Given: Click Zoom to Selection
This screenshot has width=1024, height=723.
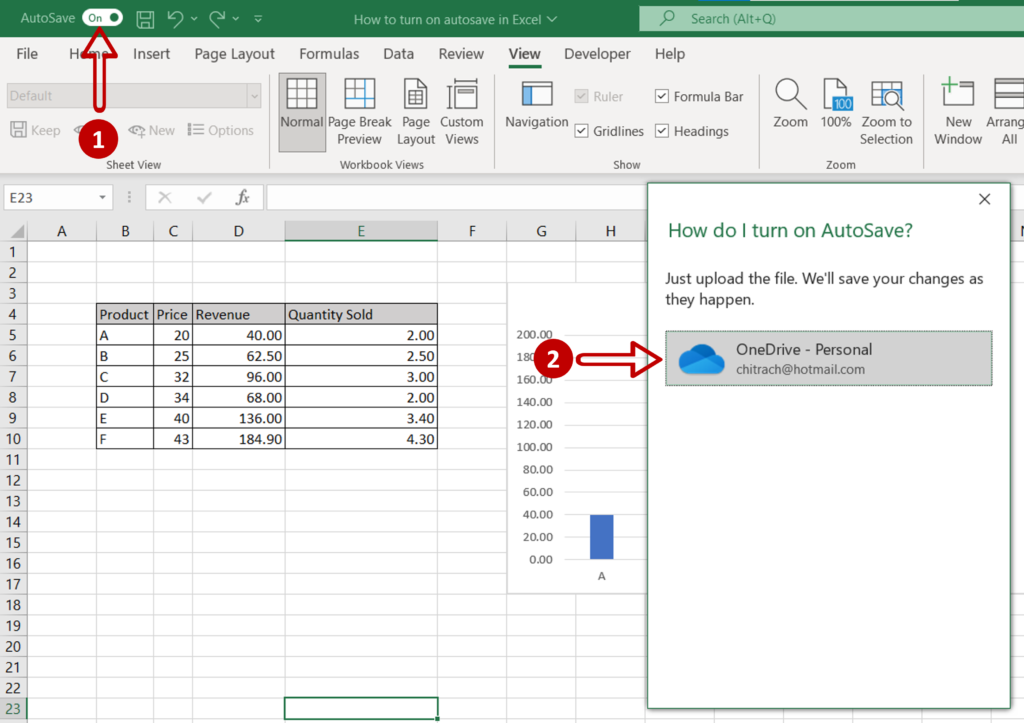Looking at the screenshot, I should tap(887, 105).
